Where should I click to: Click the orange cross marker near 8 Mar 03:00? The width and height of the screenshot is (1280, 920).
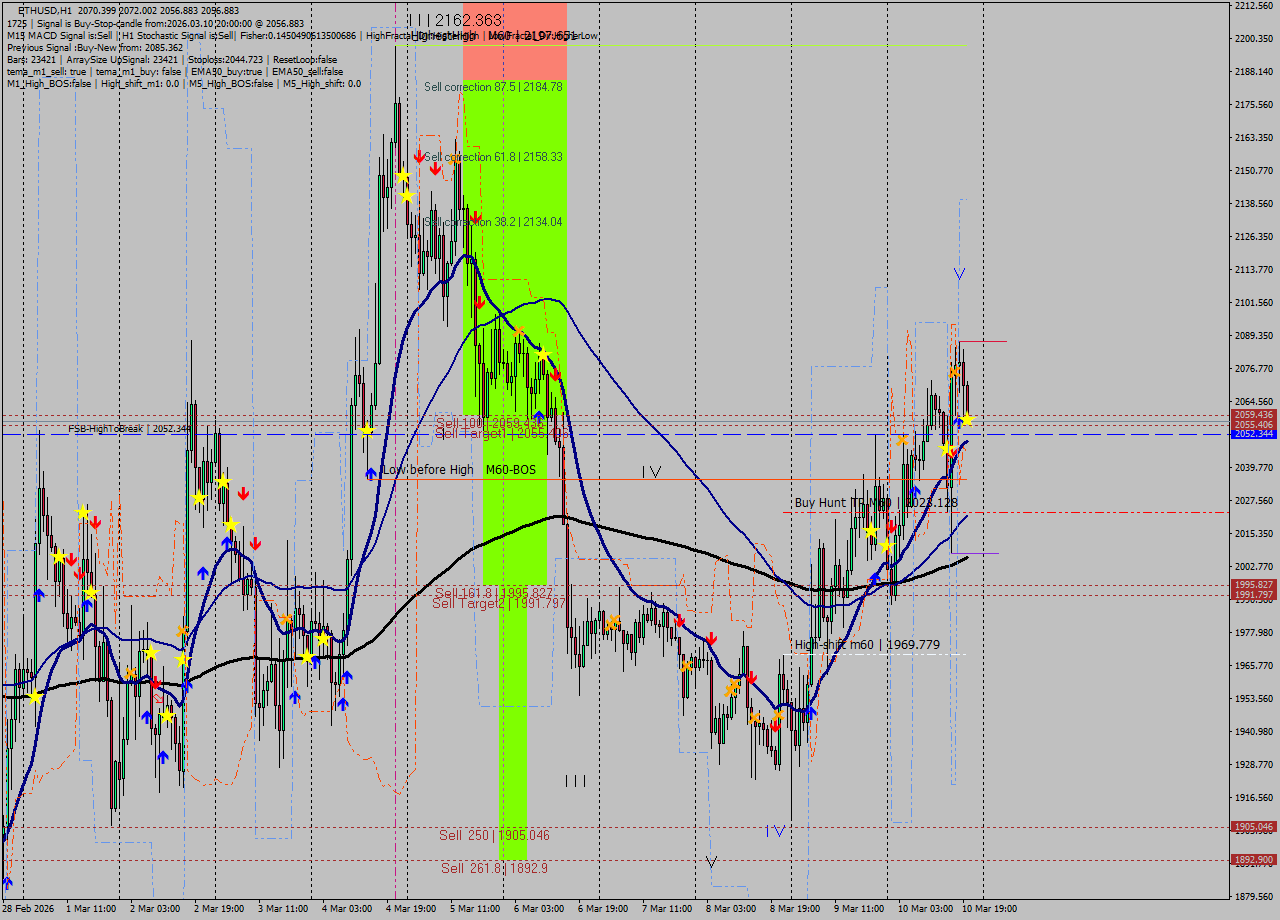click(x=732, y=686)
